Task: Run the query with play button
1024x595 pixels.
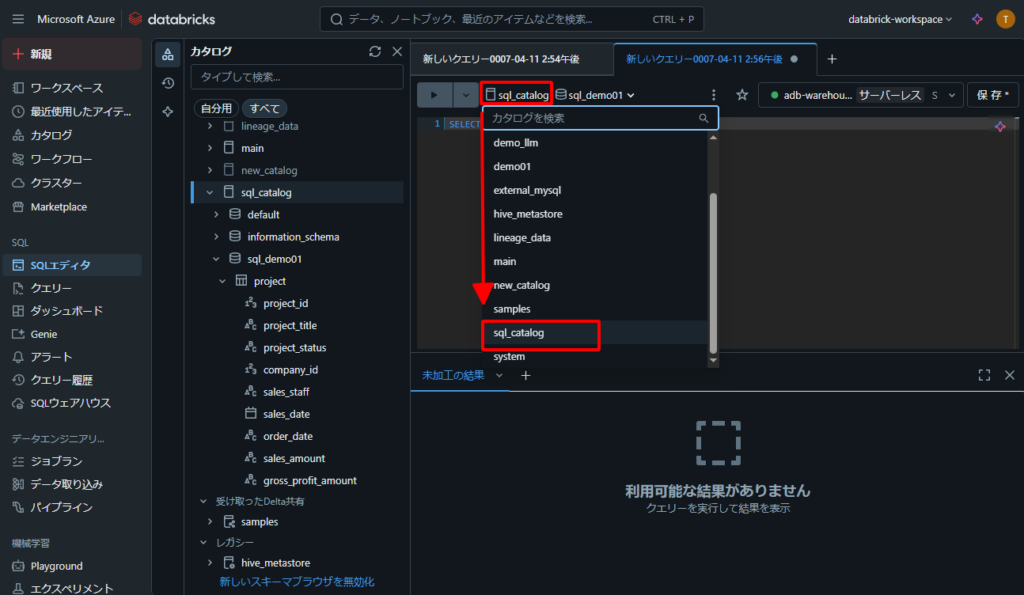Action: pos(434,95)
